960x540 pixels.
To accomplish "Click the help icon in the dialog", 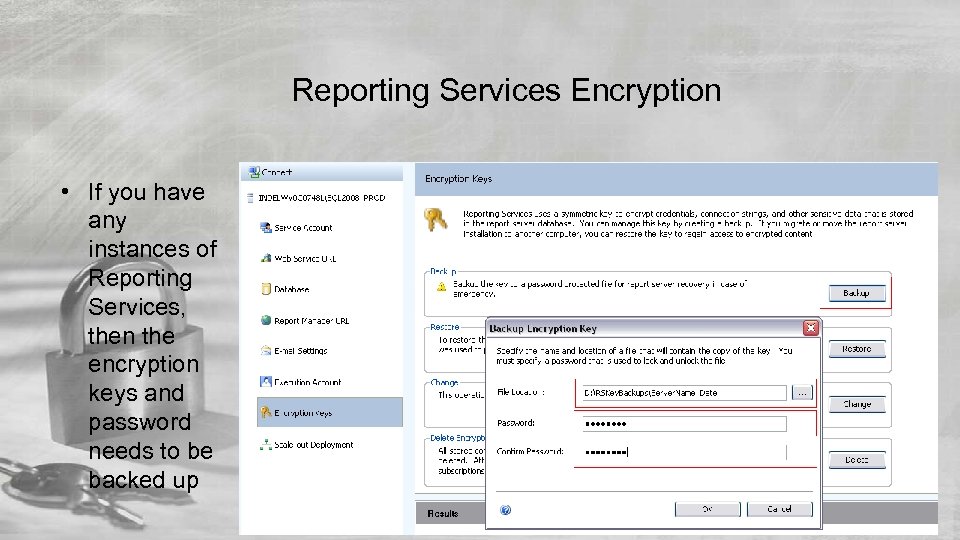I will click(x=506, y=510).
